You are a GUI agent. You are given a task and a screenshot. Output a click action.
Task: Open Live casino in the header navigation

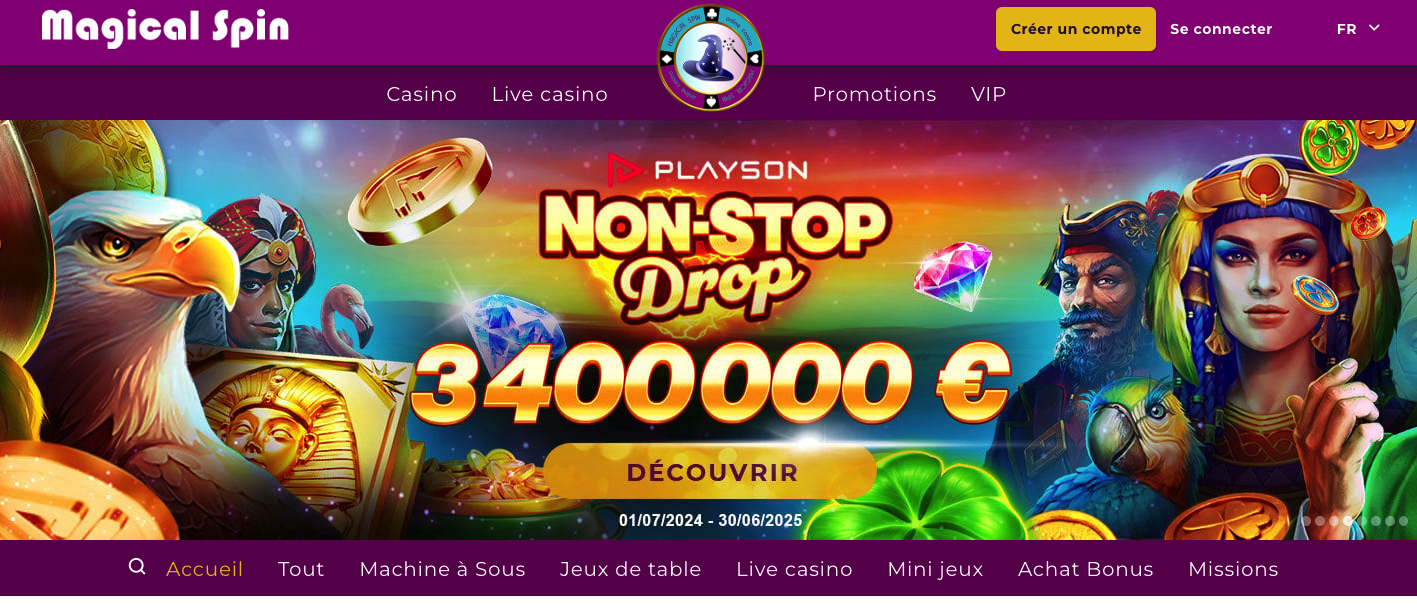pyautogui.click(x=550, y=94)
